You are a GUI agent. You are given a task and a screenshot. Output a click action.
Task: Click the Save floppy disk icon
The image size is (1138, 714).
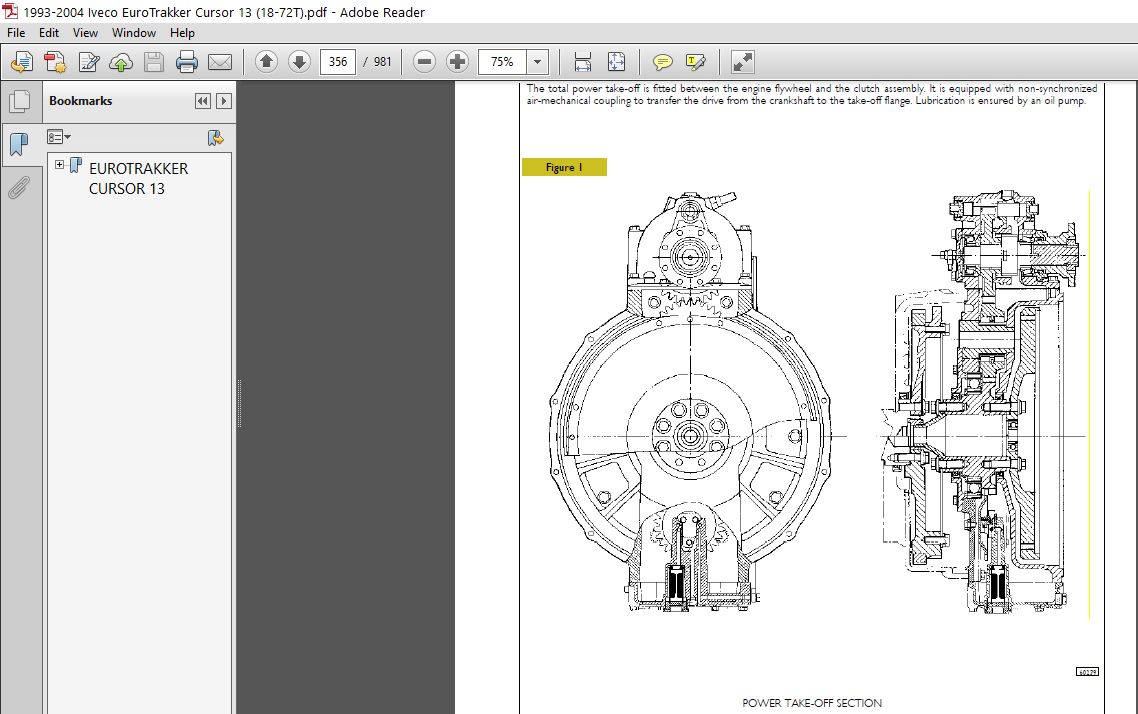[x=154, y=62]
